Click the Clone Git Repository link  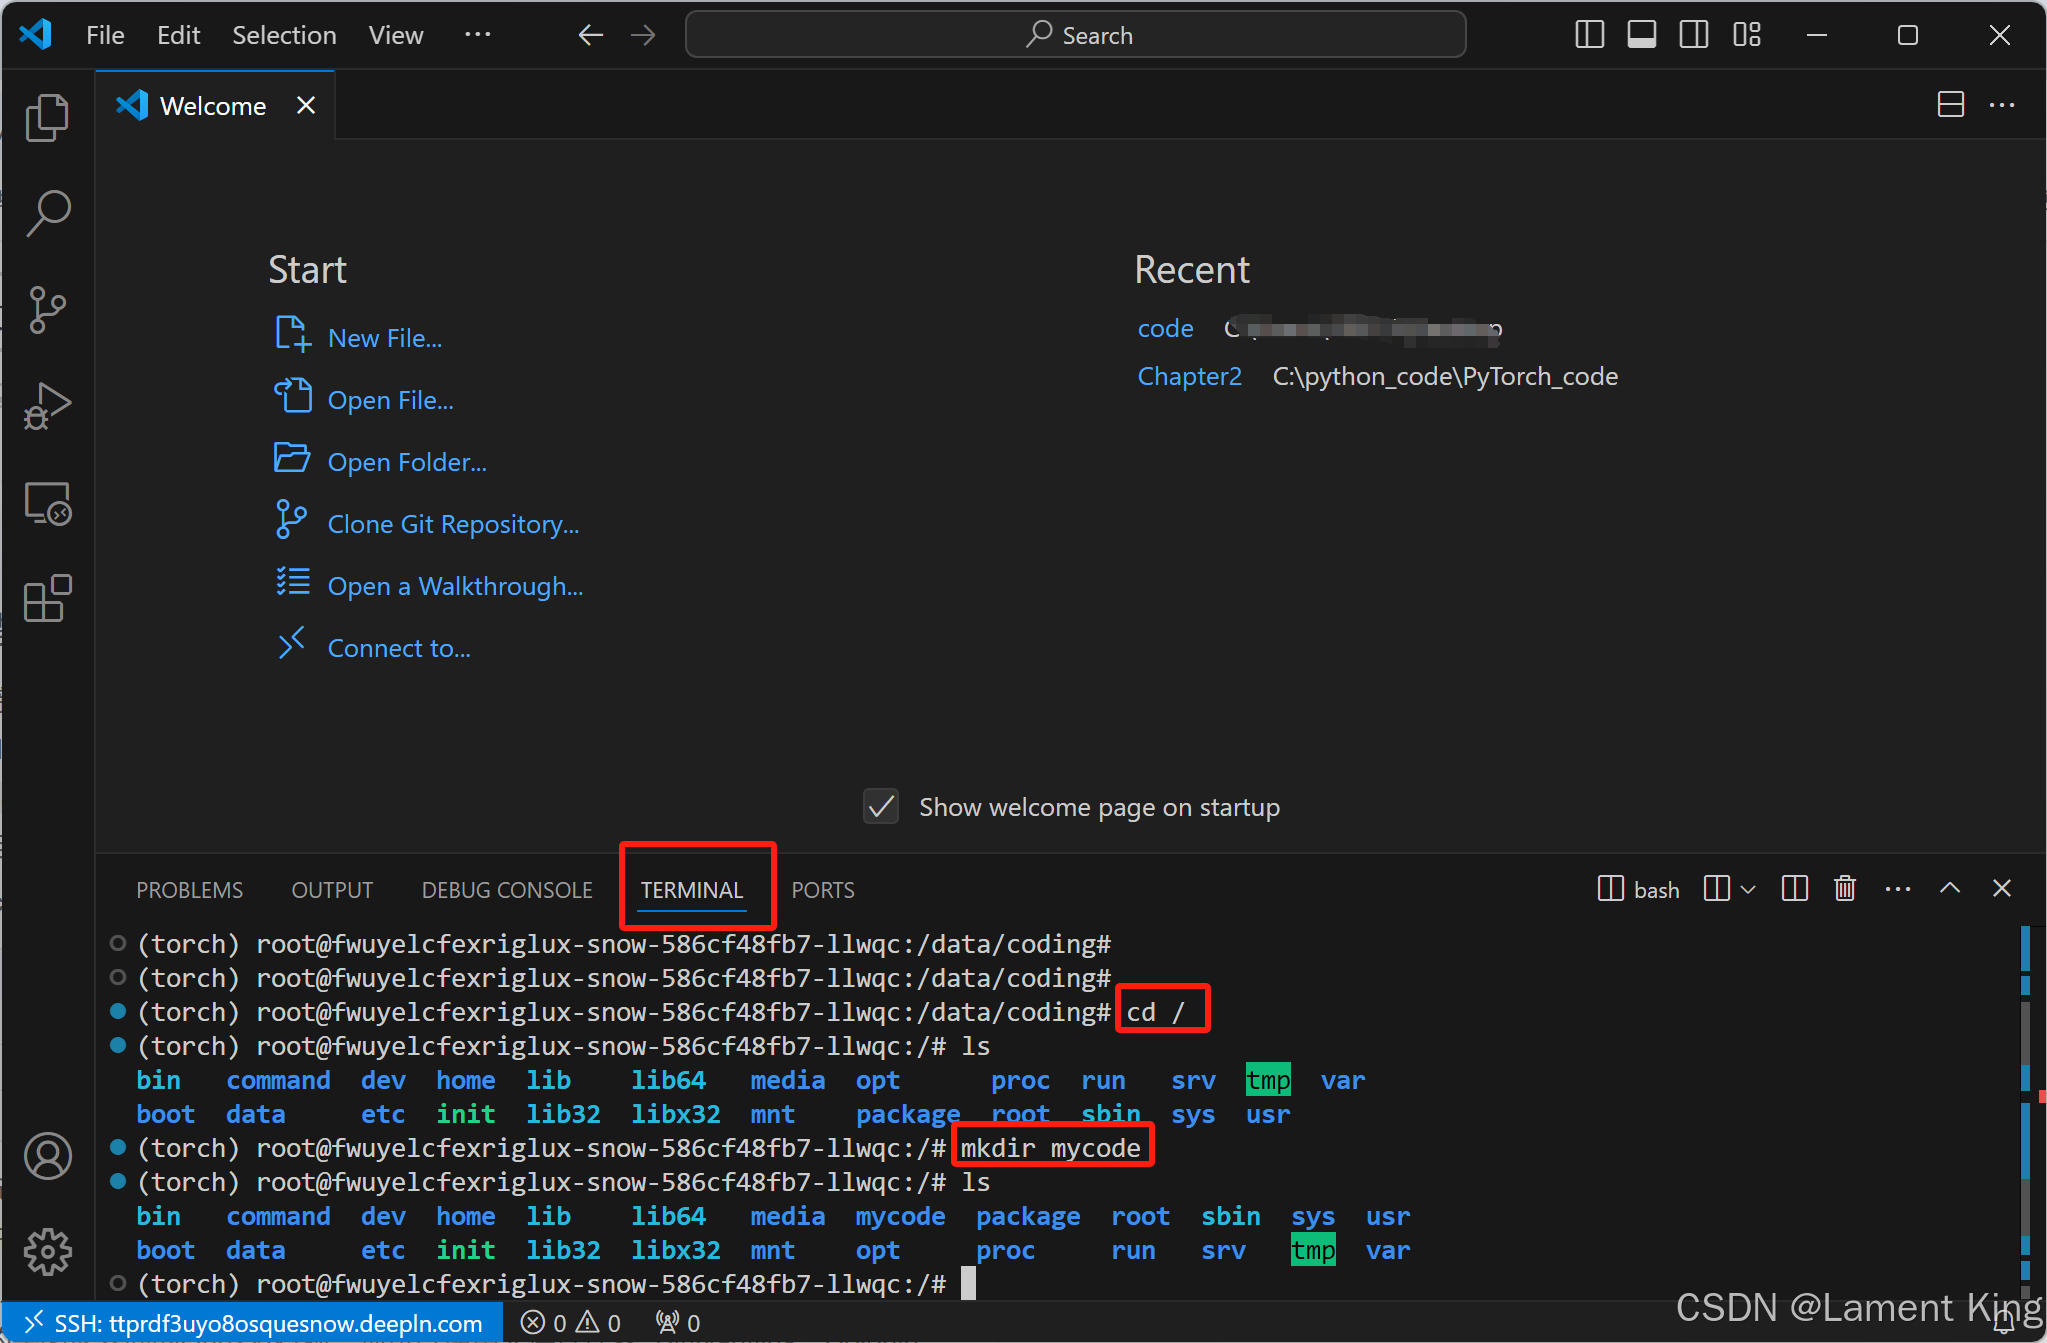tap(453, 524)
